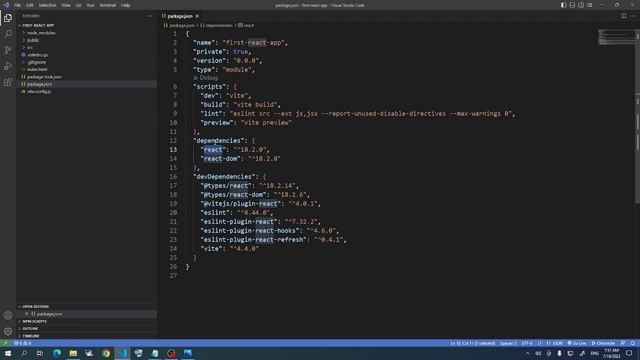Open Windows taskbar search

tap(24, 353)
